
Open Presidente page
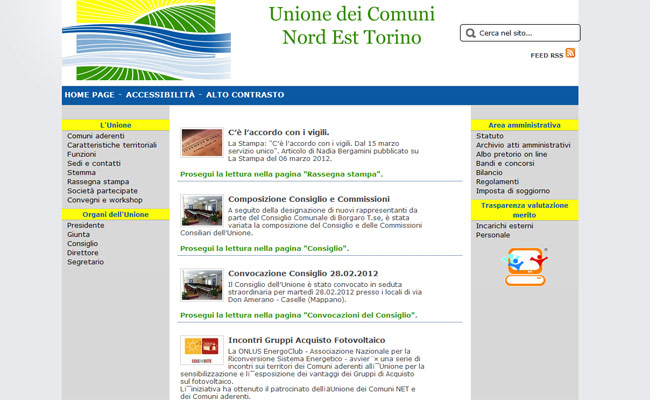tap(86, 225)
